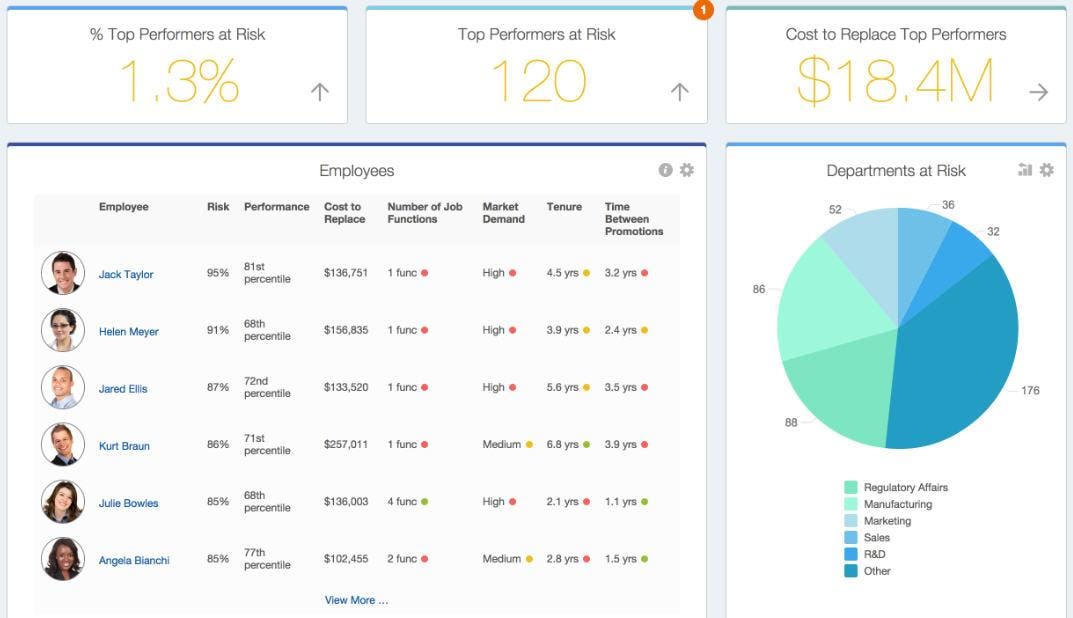This screenshot has height=618, width=1073.
Task: Switch chart type in Departments at Risk
Action: (x=1024, y=170)
